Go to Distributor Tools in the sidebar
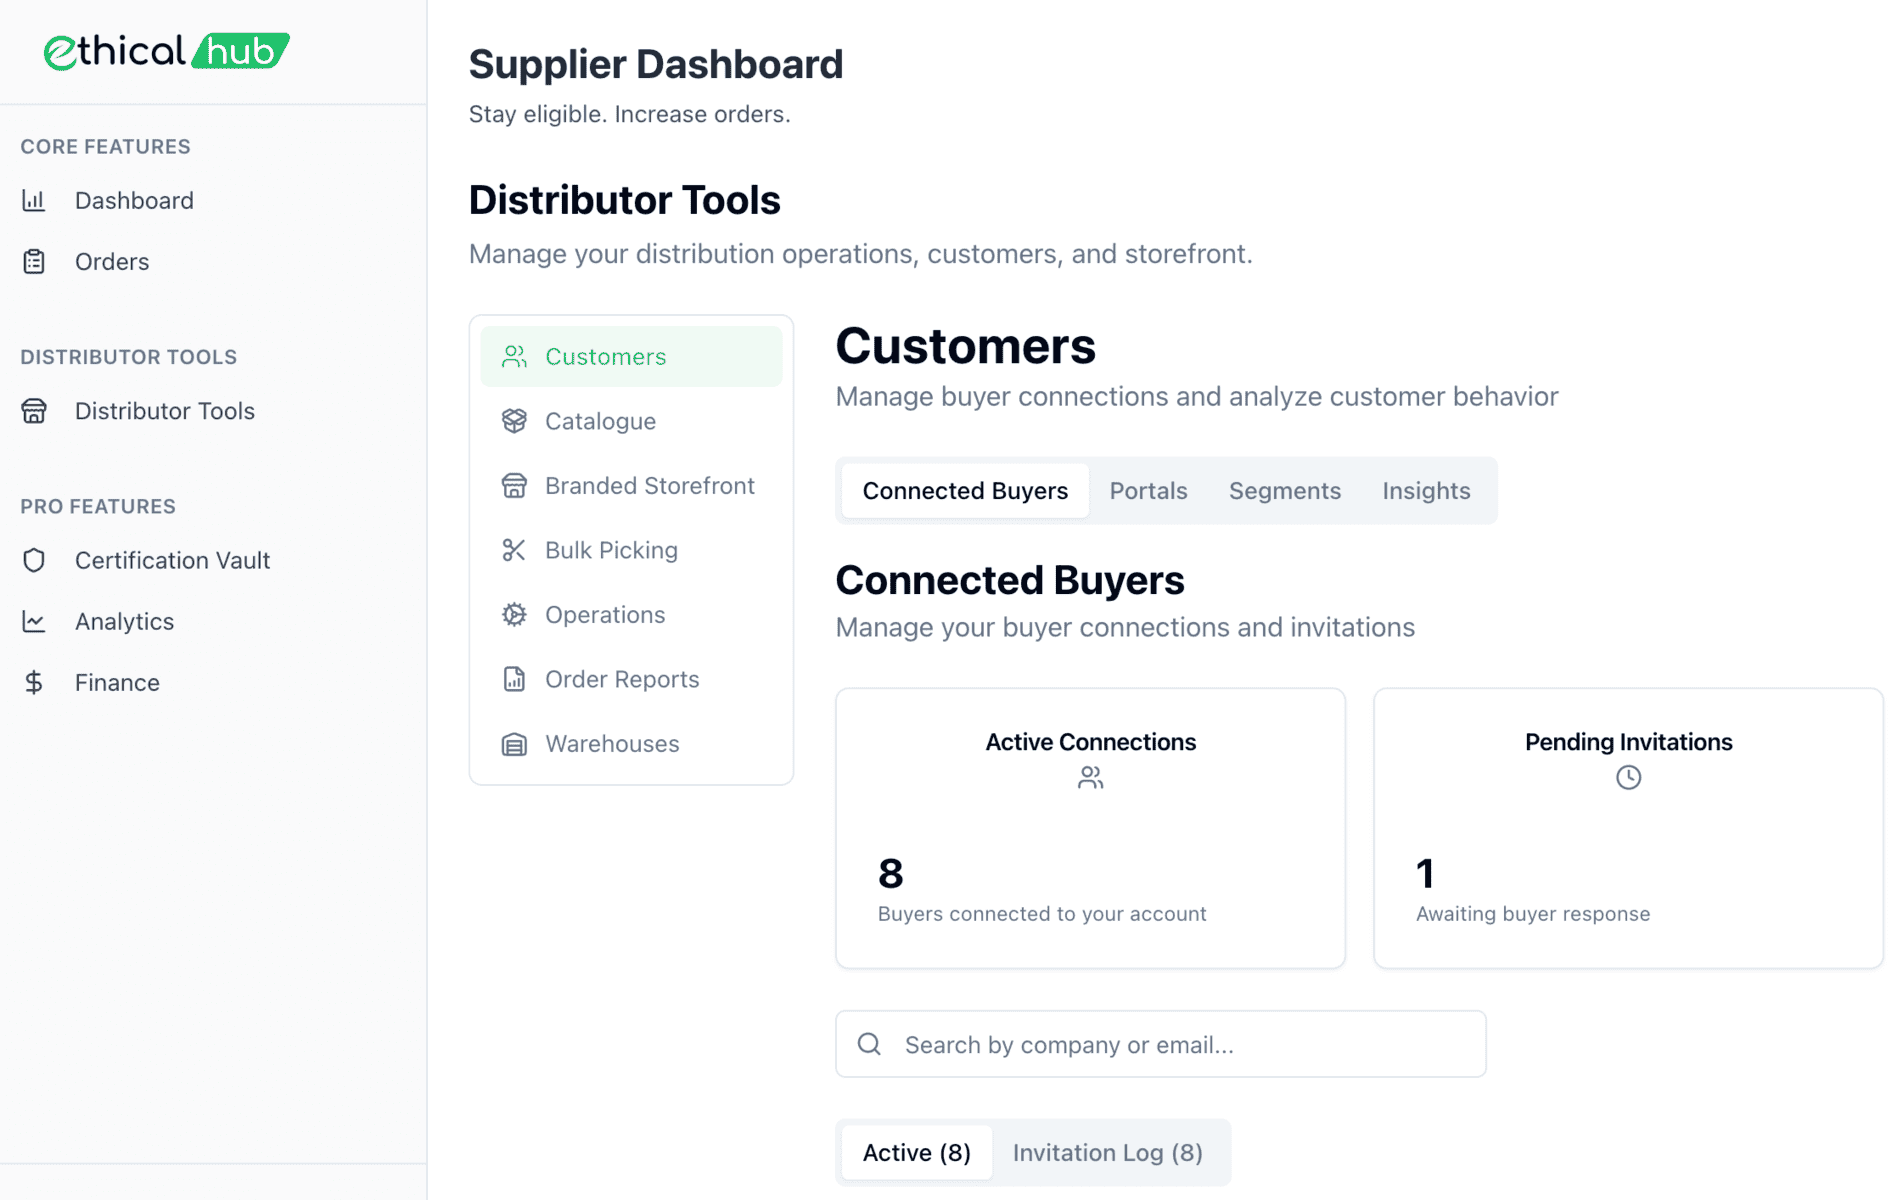The width and height of the screenshot is (1903, 1200). [x=164, y=411]
